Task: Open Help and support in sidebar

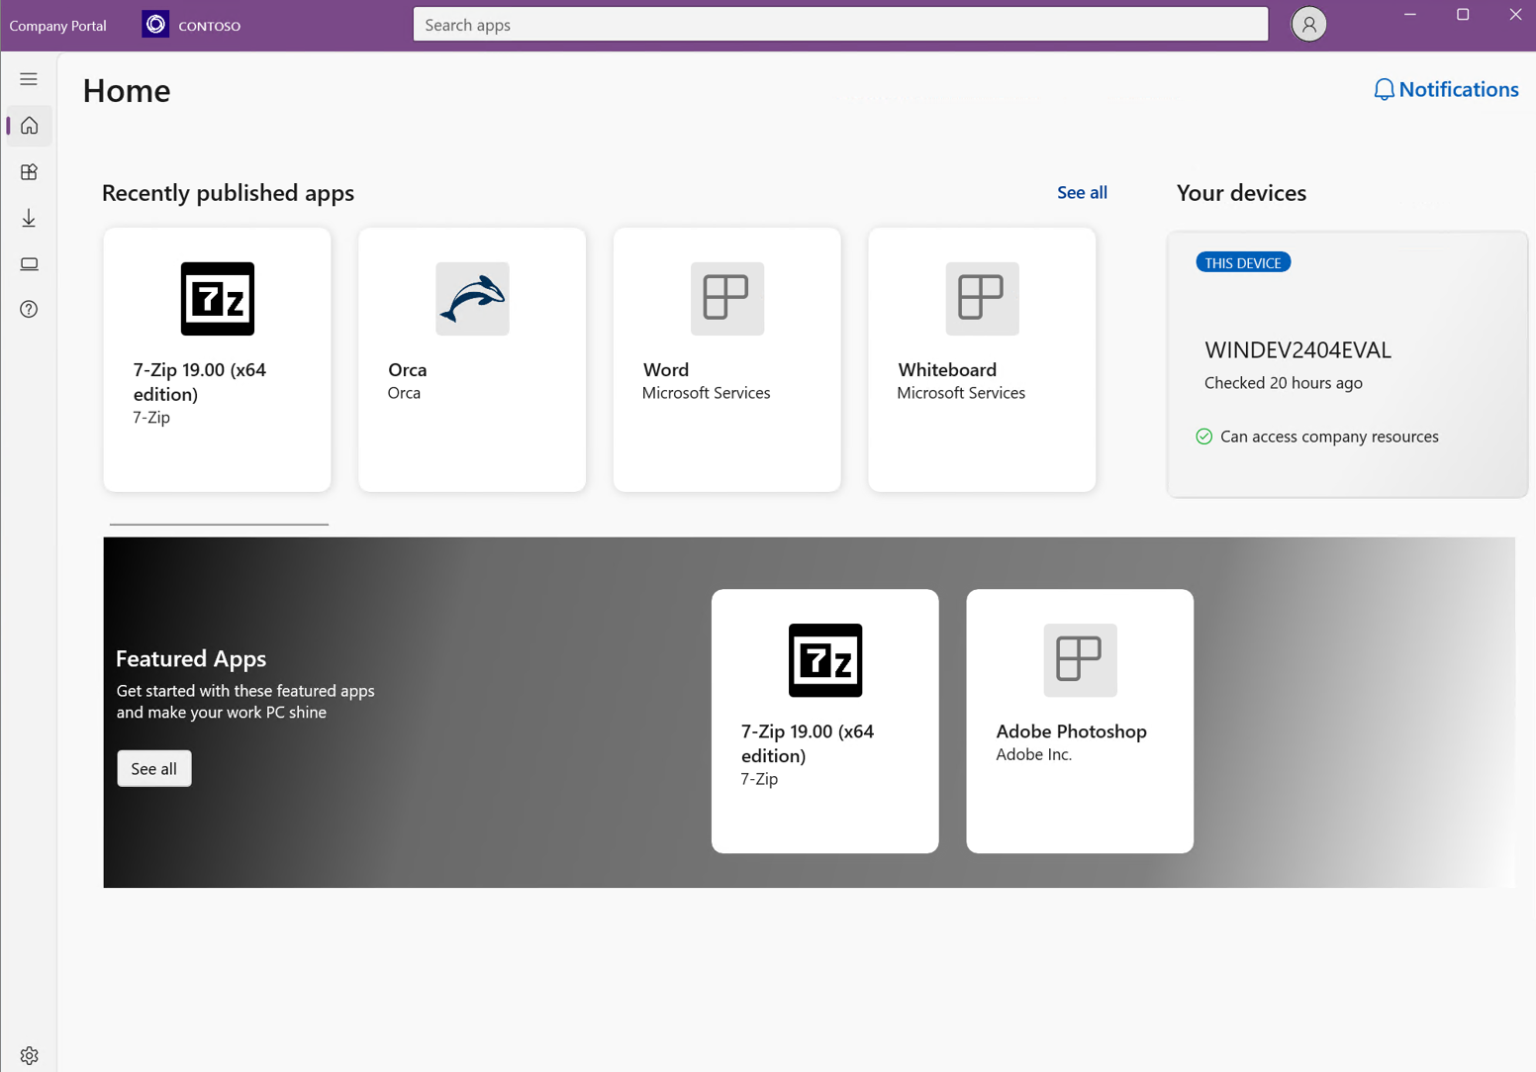Action: click(28, 309)
